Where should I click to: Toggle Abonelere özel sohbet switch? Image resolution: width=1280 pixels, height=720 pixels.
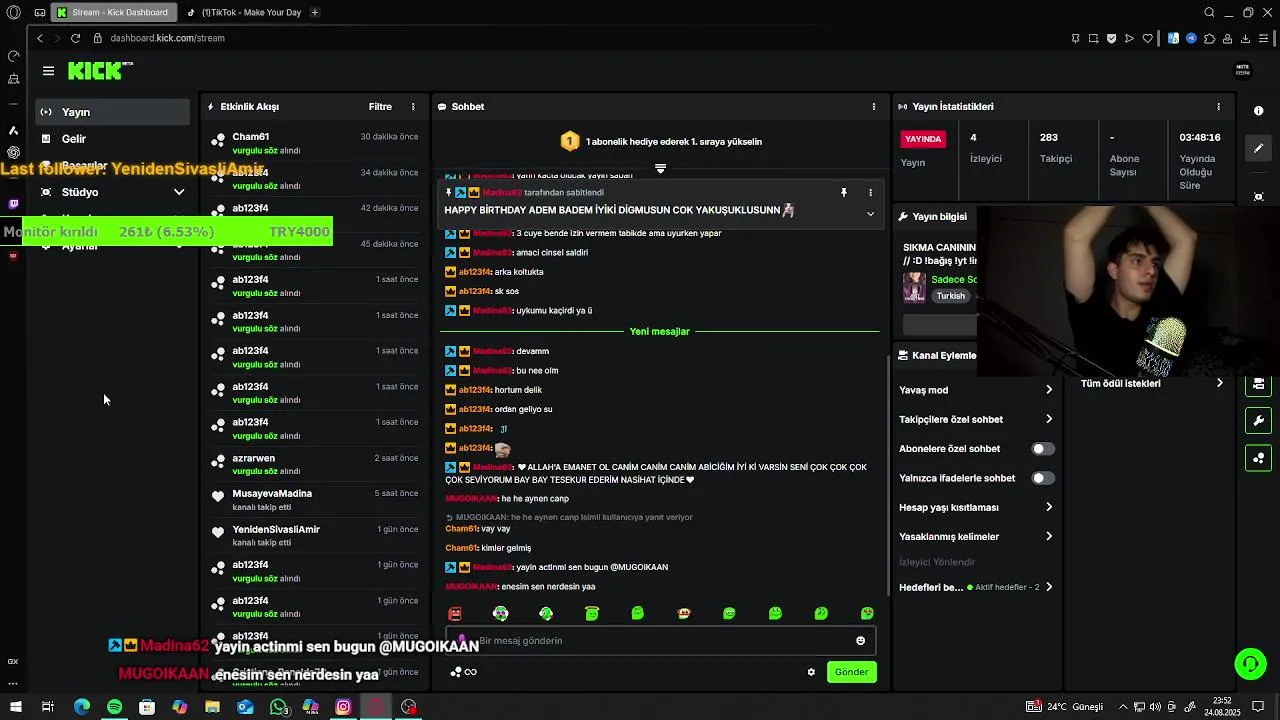1042,449
